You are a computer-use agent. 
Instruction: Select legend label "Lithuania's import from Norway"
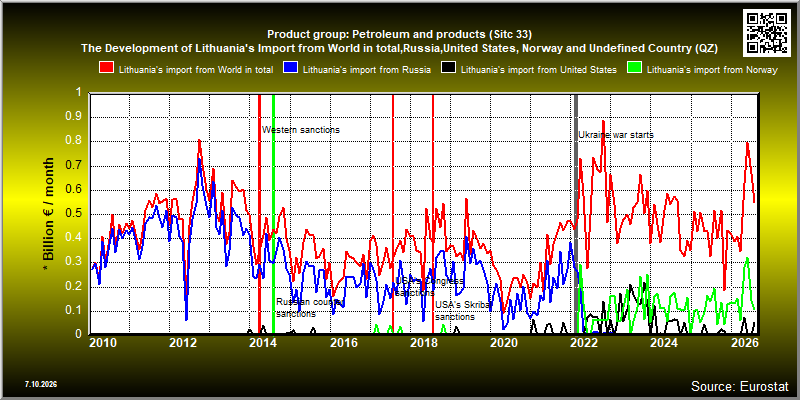click(x=712, y=70)
